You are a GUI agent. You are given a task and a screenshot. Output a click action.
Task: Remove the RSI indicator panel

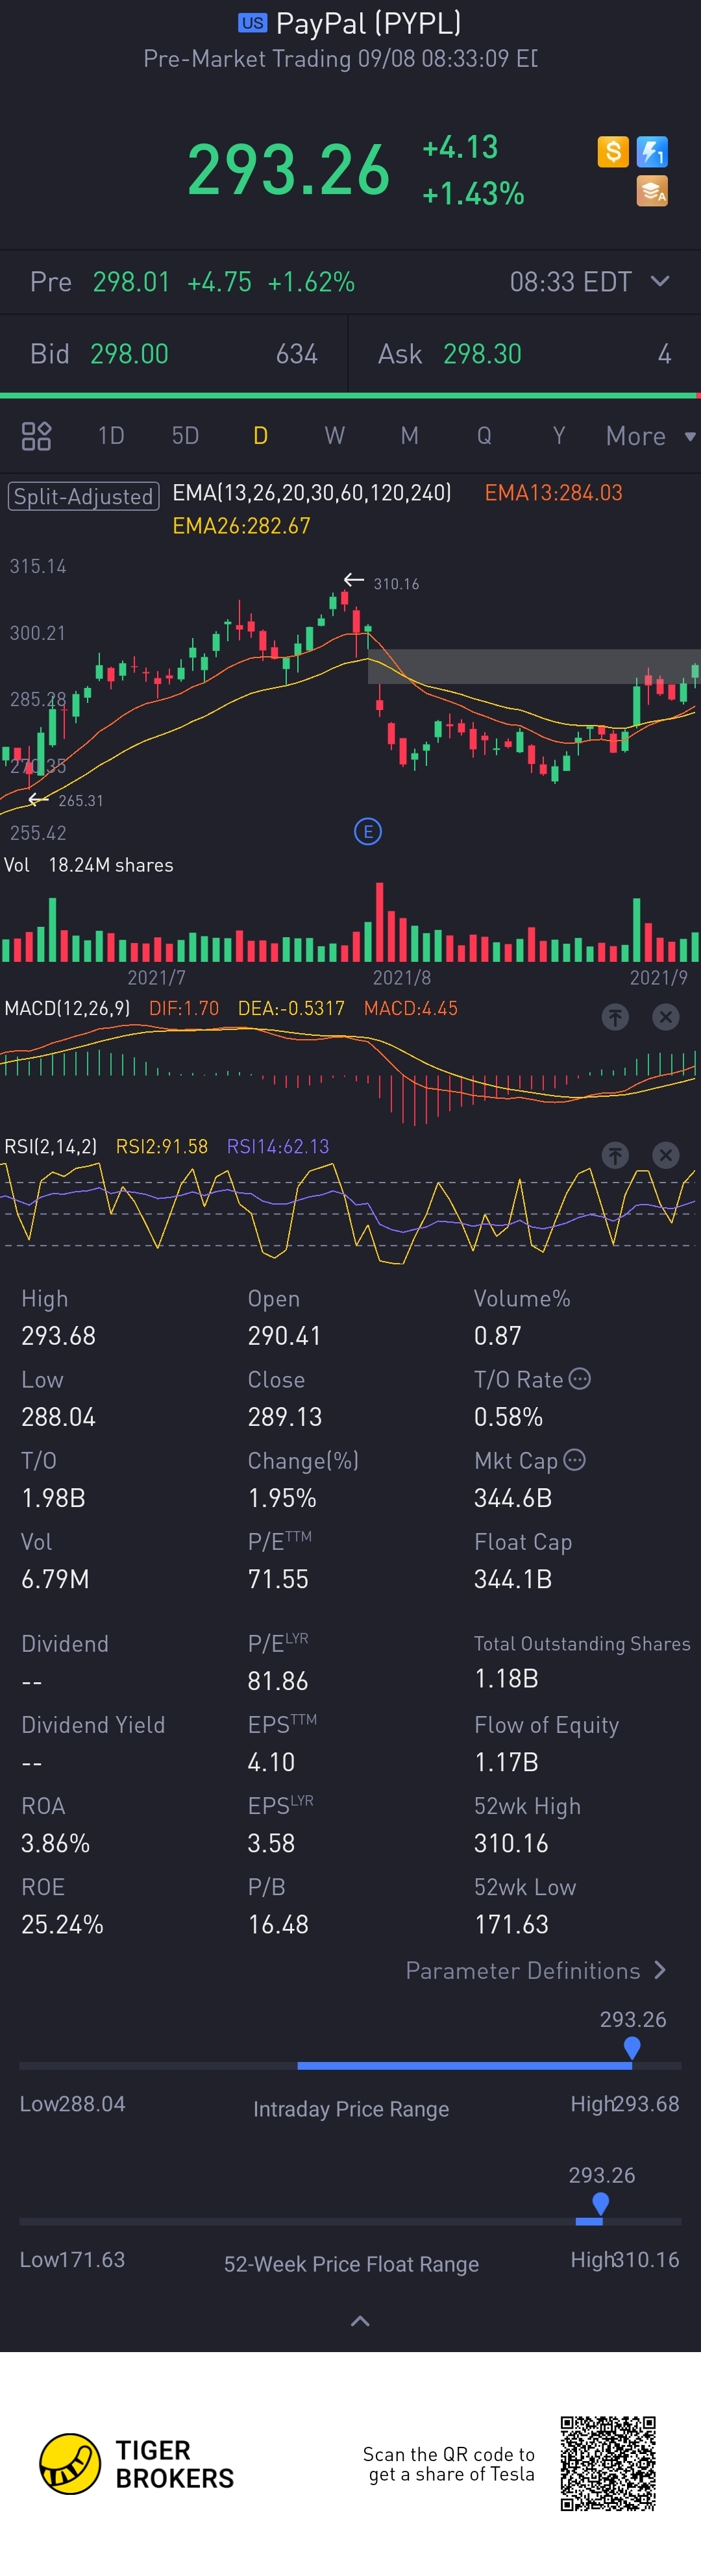pyautogui.click(x=666, y=1155)
